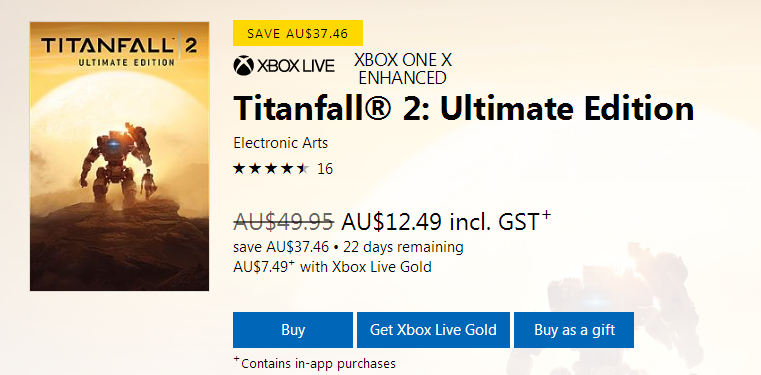Click the Xbox One X Enhanced label
The image size is (761, 375).
403,68
